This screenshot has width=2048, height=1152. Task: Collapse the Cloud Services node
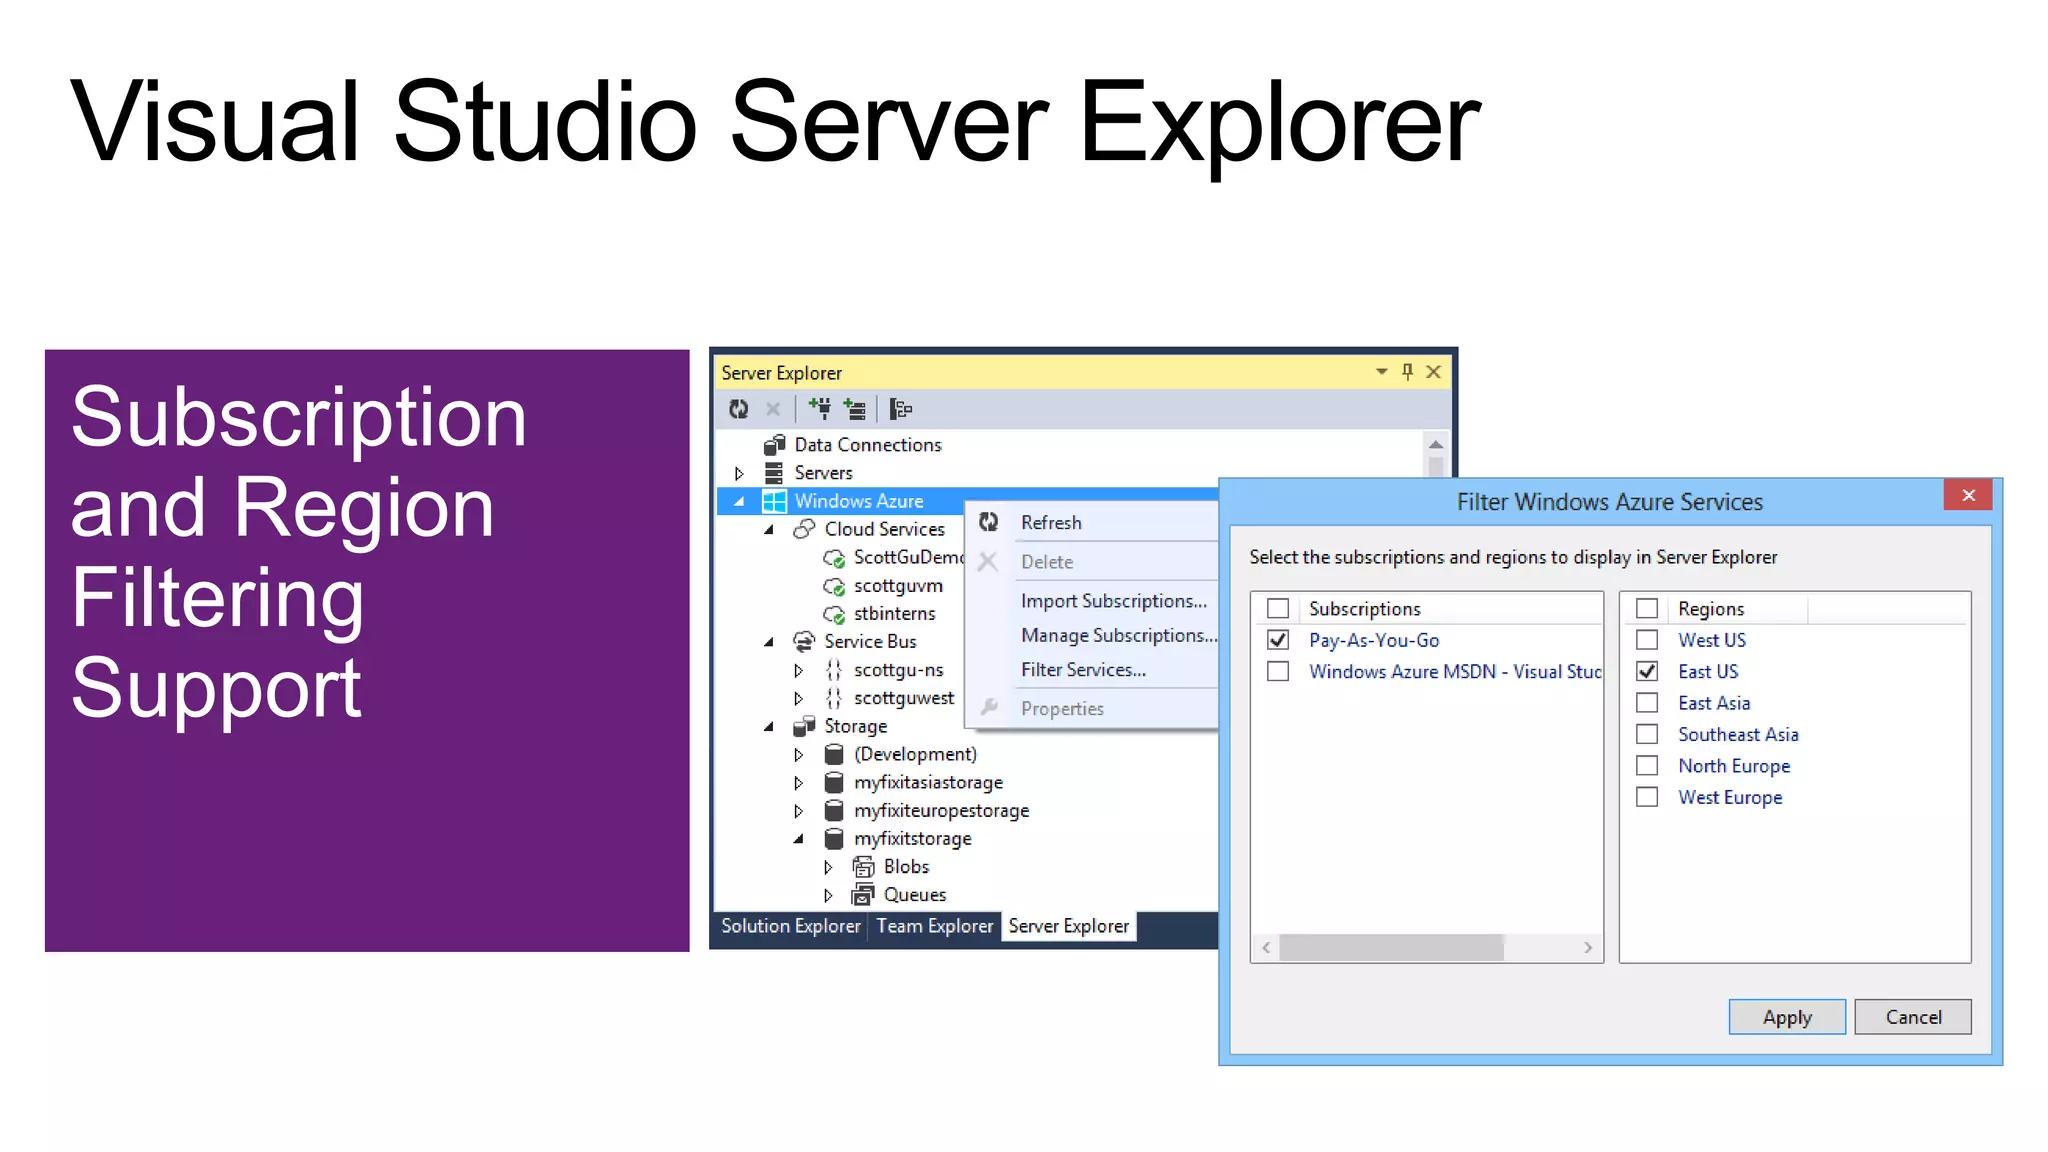[768, 529]
